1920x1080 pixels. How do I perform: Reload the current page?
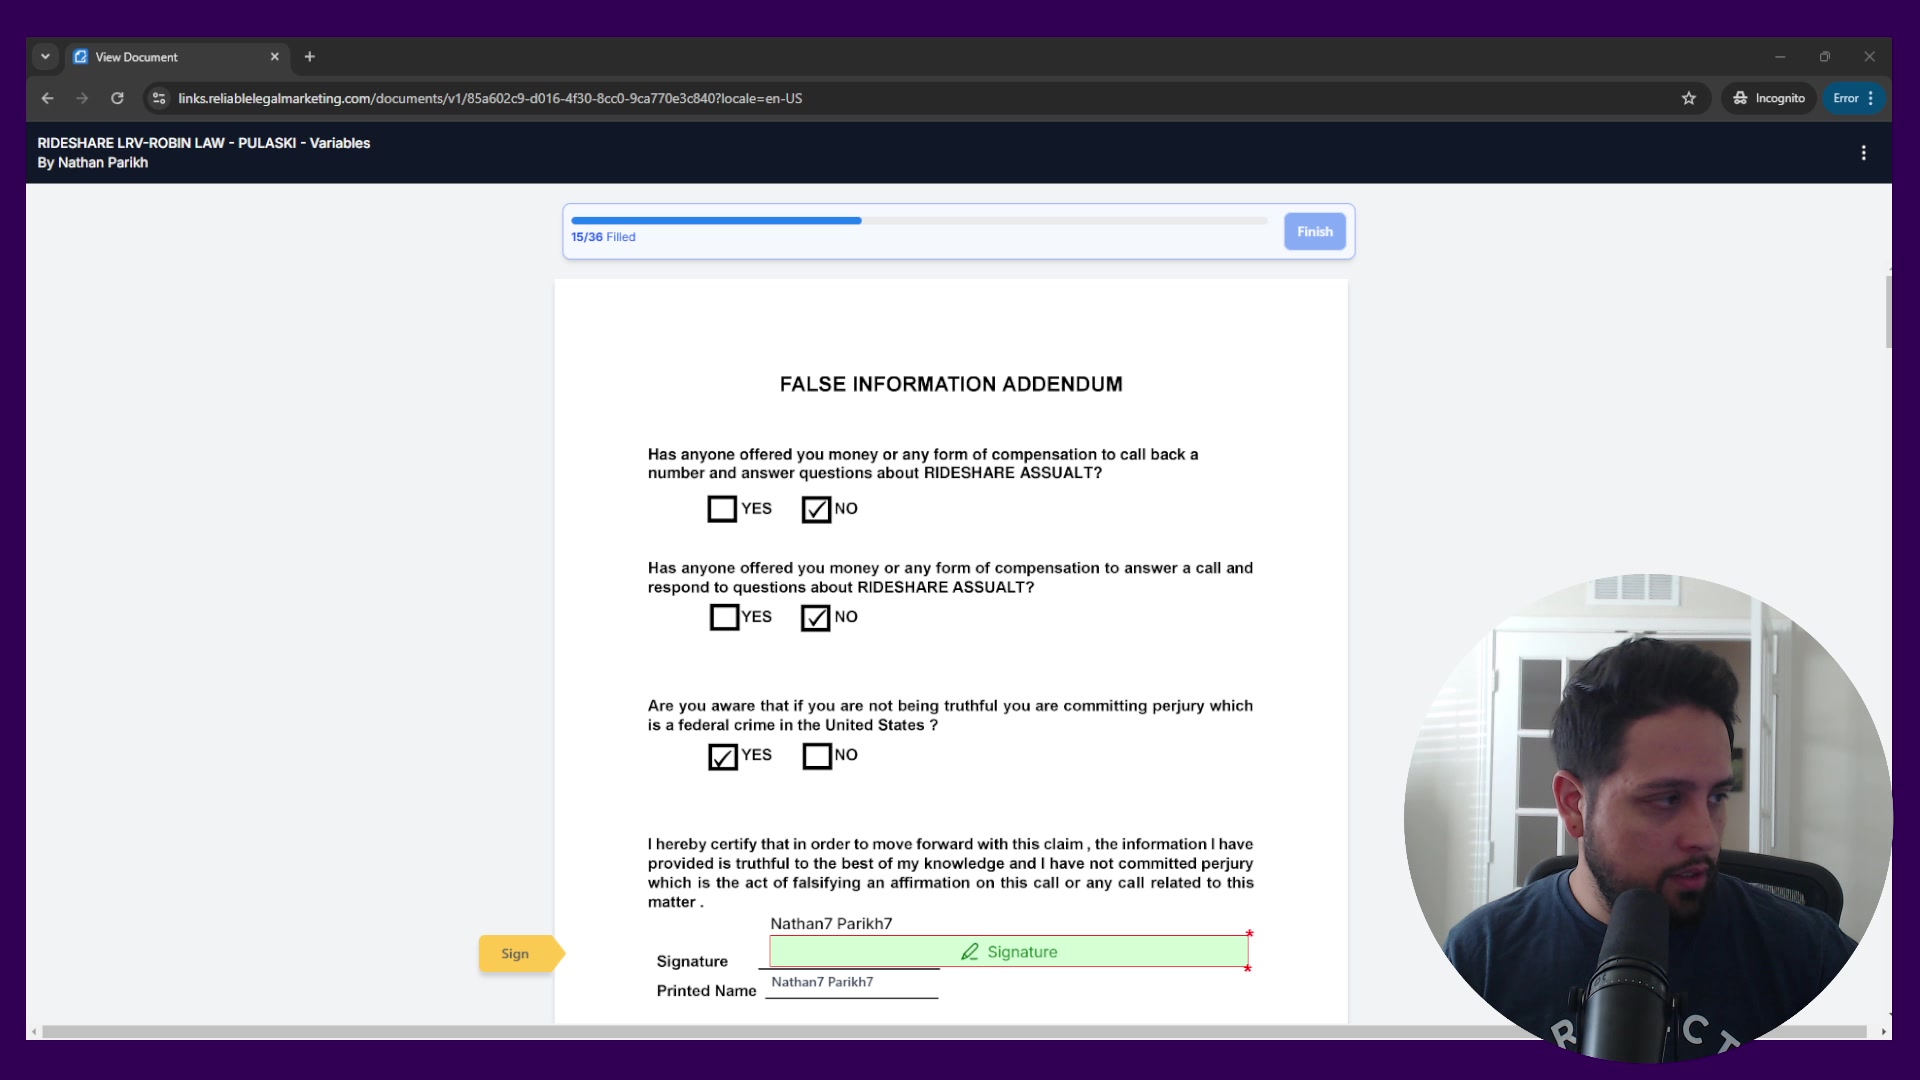click(117, 98)
